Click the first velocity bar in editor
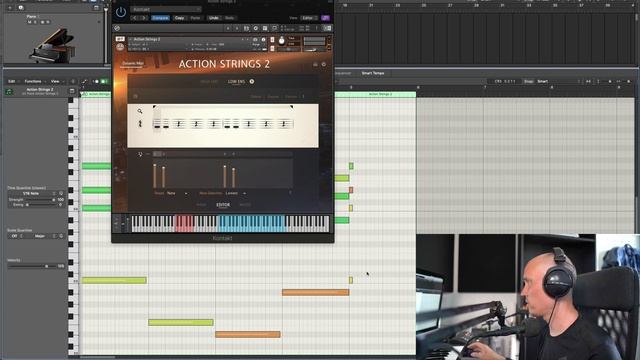The image size is (640, 360). (x=155, y=176)
